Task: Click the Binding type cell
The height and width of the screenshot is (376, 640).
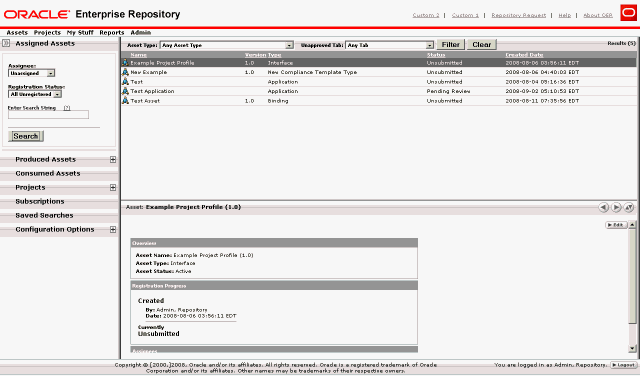Action: coord(278,100)
